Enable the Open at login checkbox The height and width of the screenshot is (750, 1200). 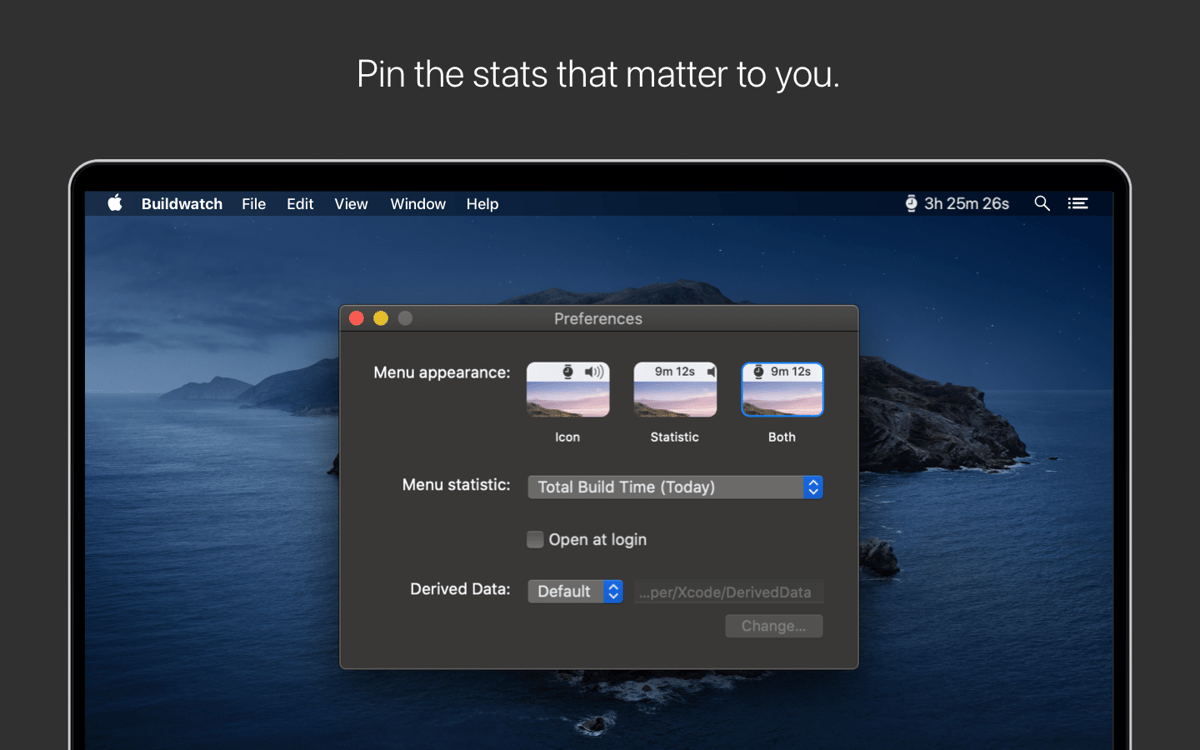535,539
